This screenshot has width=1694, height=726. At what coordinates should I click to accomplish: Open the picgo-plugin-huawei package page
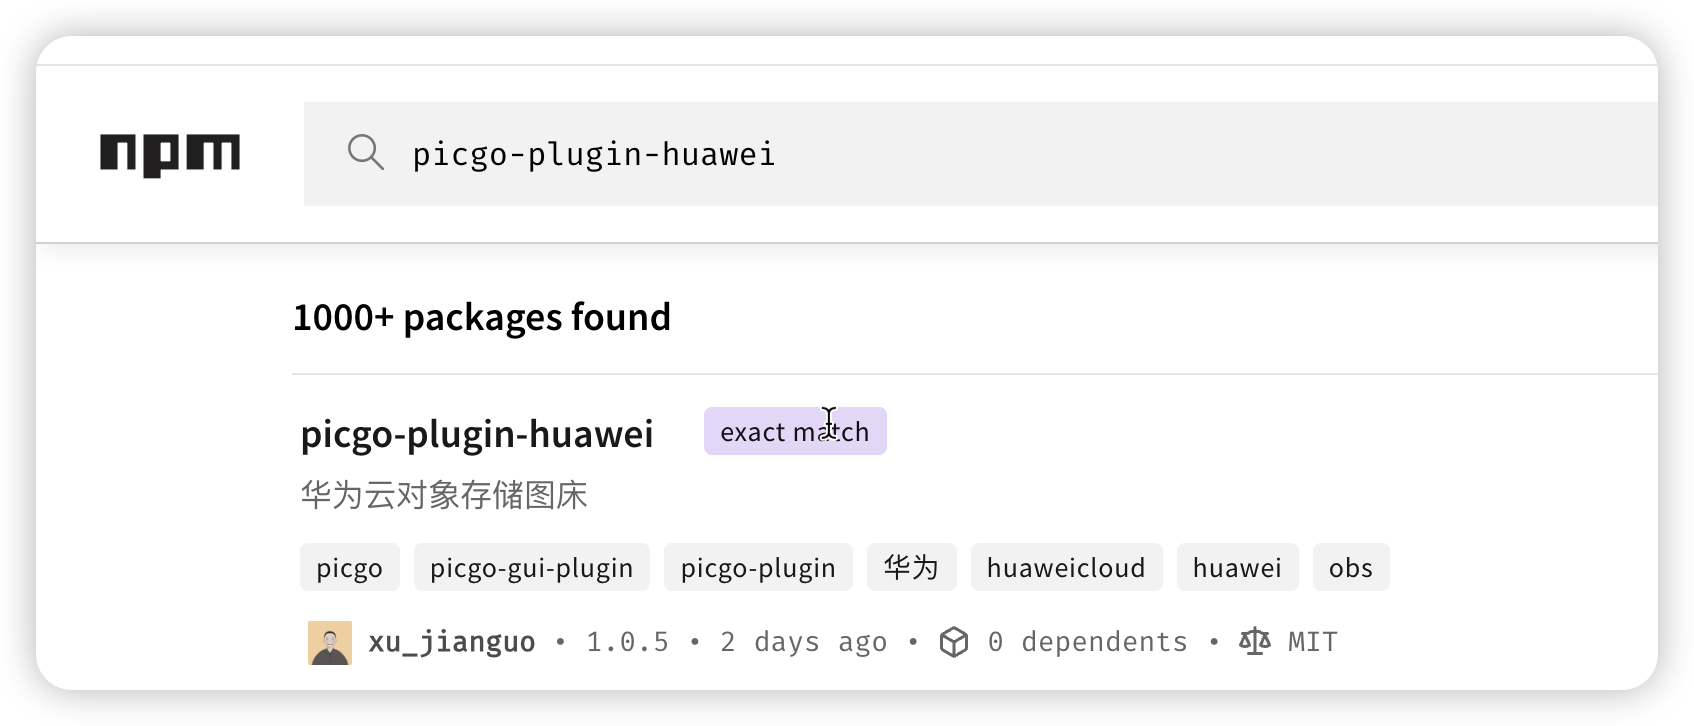point(477,433)
